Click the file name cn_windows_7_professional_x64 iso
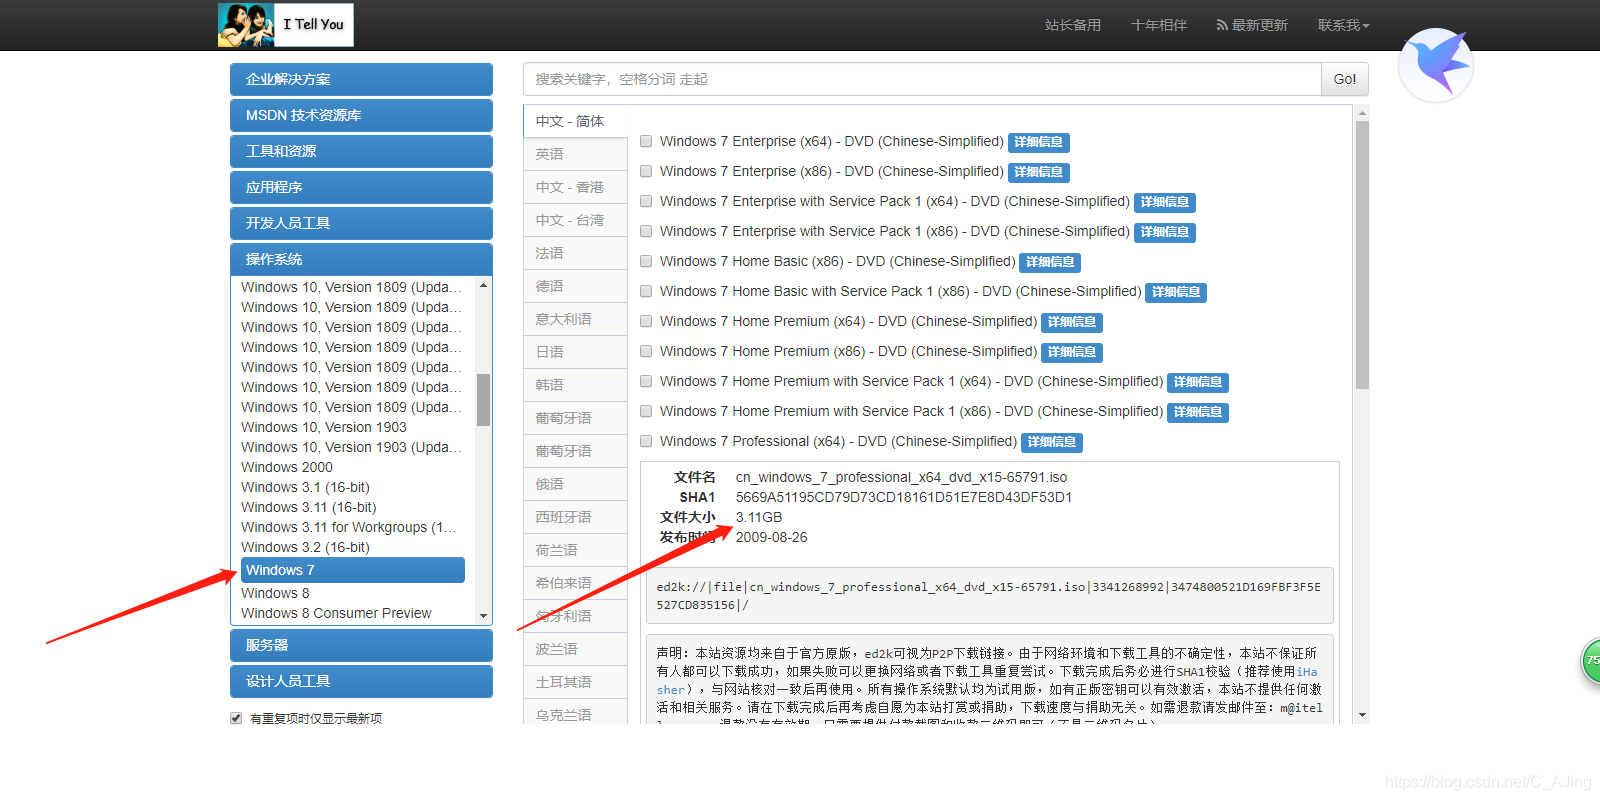 coord(901,477)
